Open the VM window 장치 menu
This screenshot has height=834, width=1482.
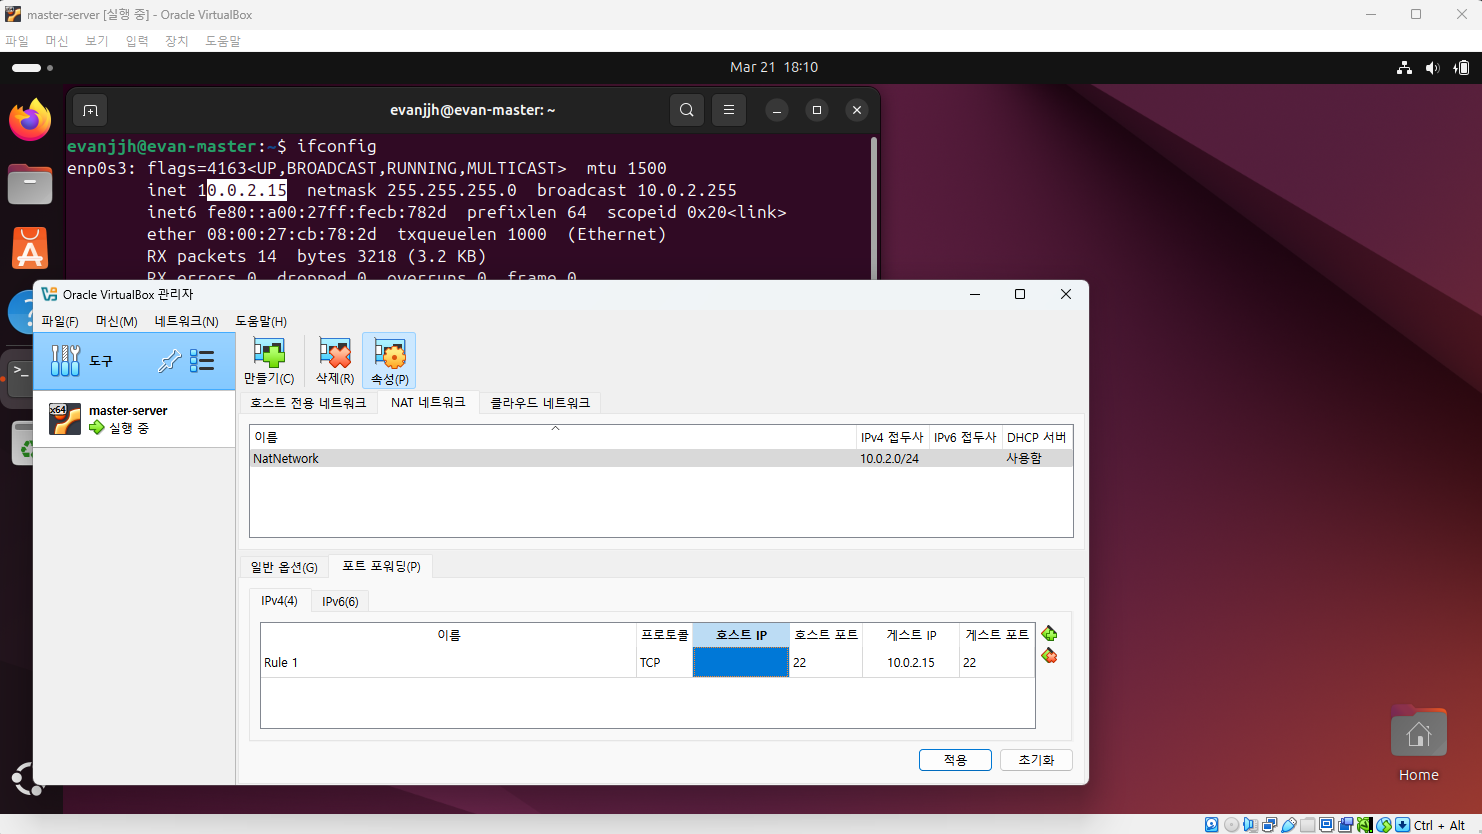coord(177,41)
